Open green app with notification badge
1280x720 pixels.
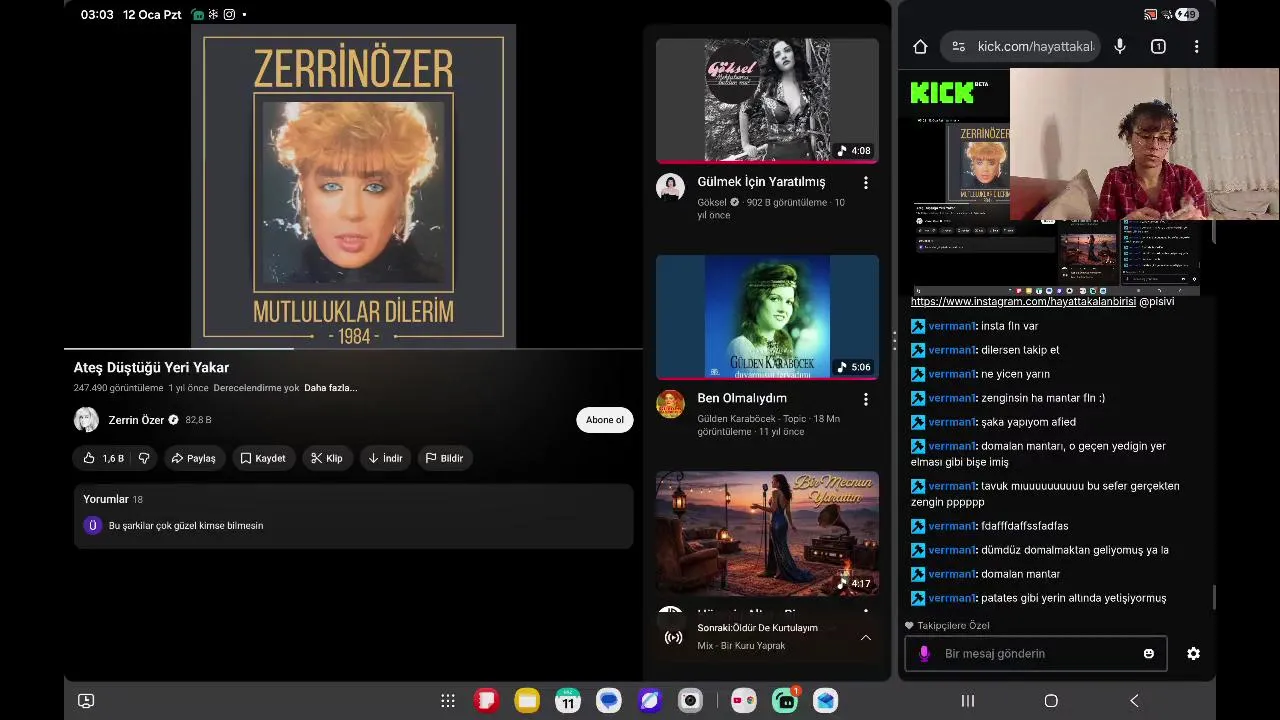pyautogui.click(x=785, y=701)
